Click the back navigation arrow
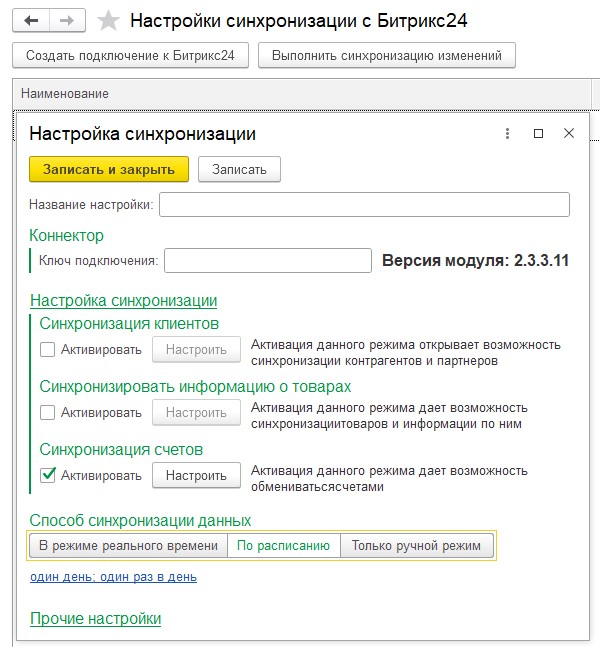This screenshot has width=600, height=647. point(31,20)
